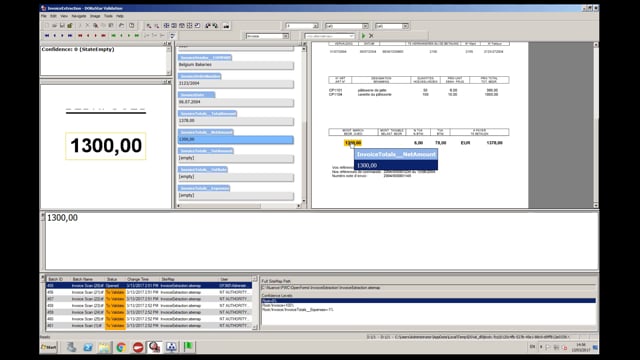Click the red rewind navigation arrow
This screenshot has height=360, width=640.
click(80, 36)
